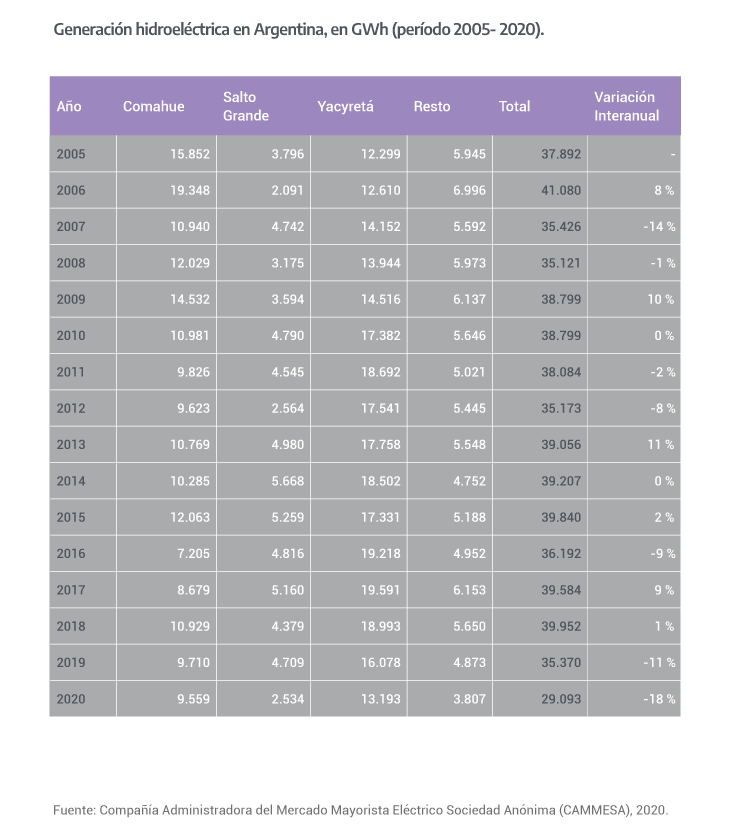The height and width of the screenshot is (830, 733).
Task: Select the Resto column header
Action: (x=432, y=107)
